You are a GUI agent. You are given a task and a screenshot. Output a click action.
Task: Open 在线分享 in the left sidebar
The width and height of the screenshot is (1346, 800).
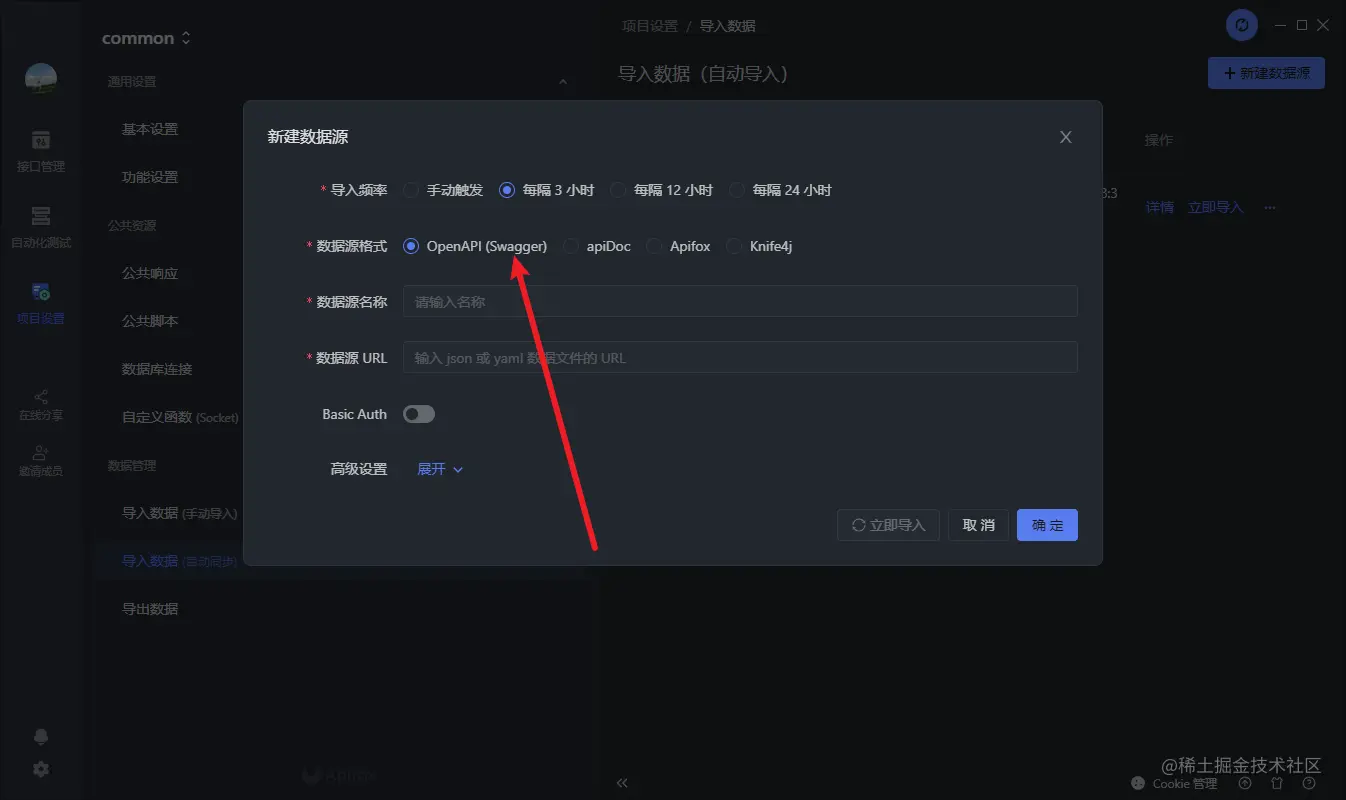(41, 404)
